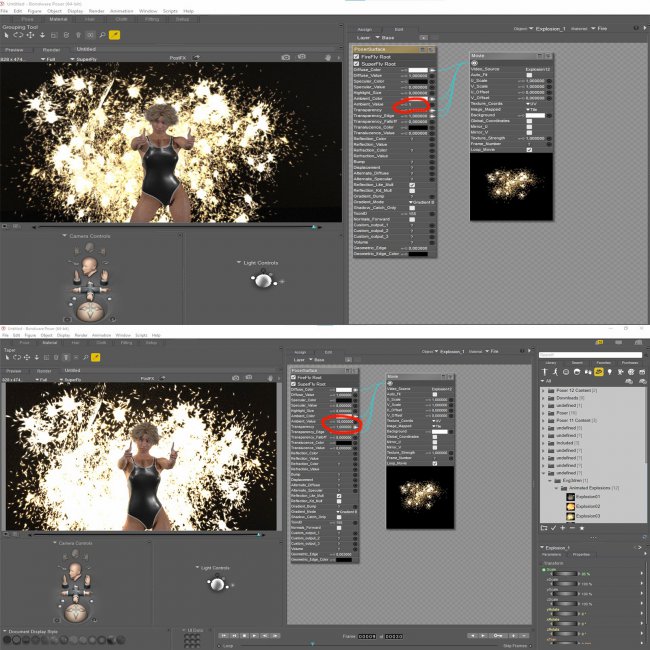The image size is (650, 650).
Task: Click the star favorite icon below library list
Action: pyautogui.click(x=582, y=528)
